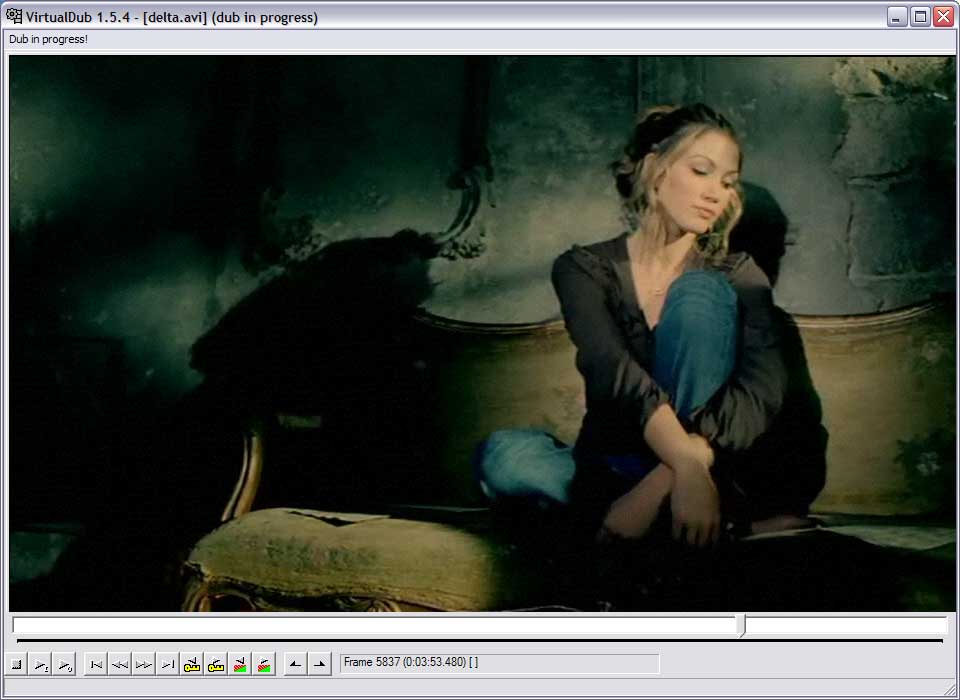Click the timeline position slider handle
Viewport: 960px width, 700px height.
click(741, 627)
